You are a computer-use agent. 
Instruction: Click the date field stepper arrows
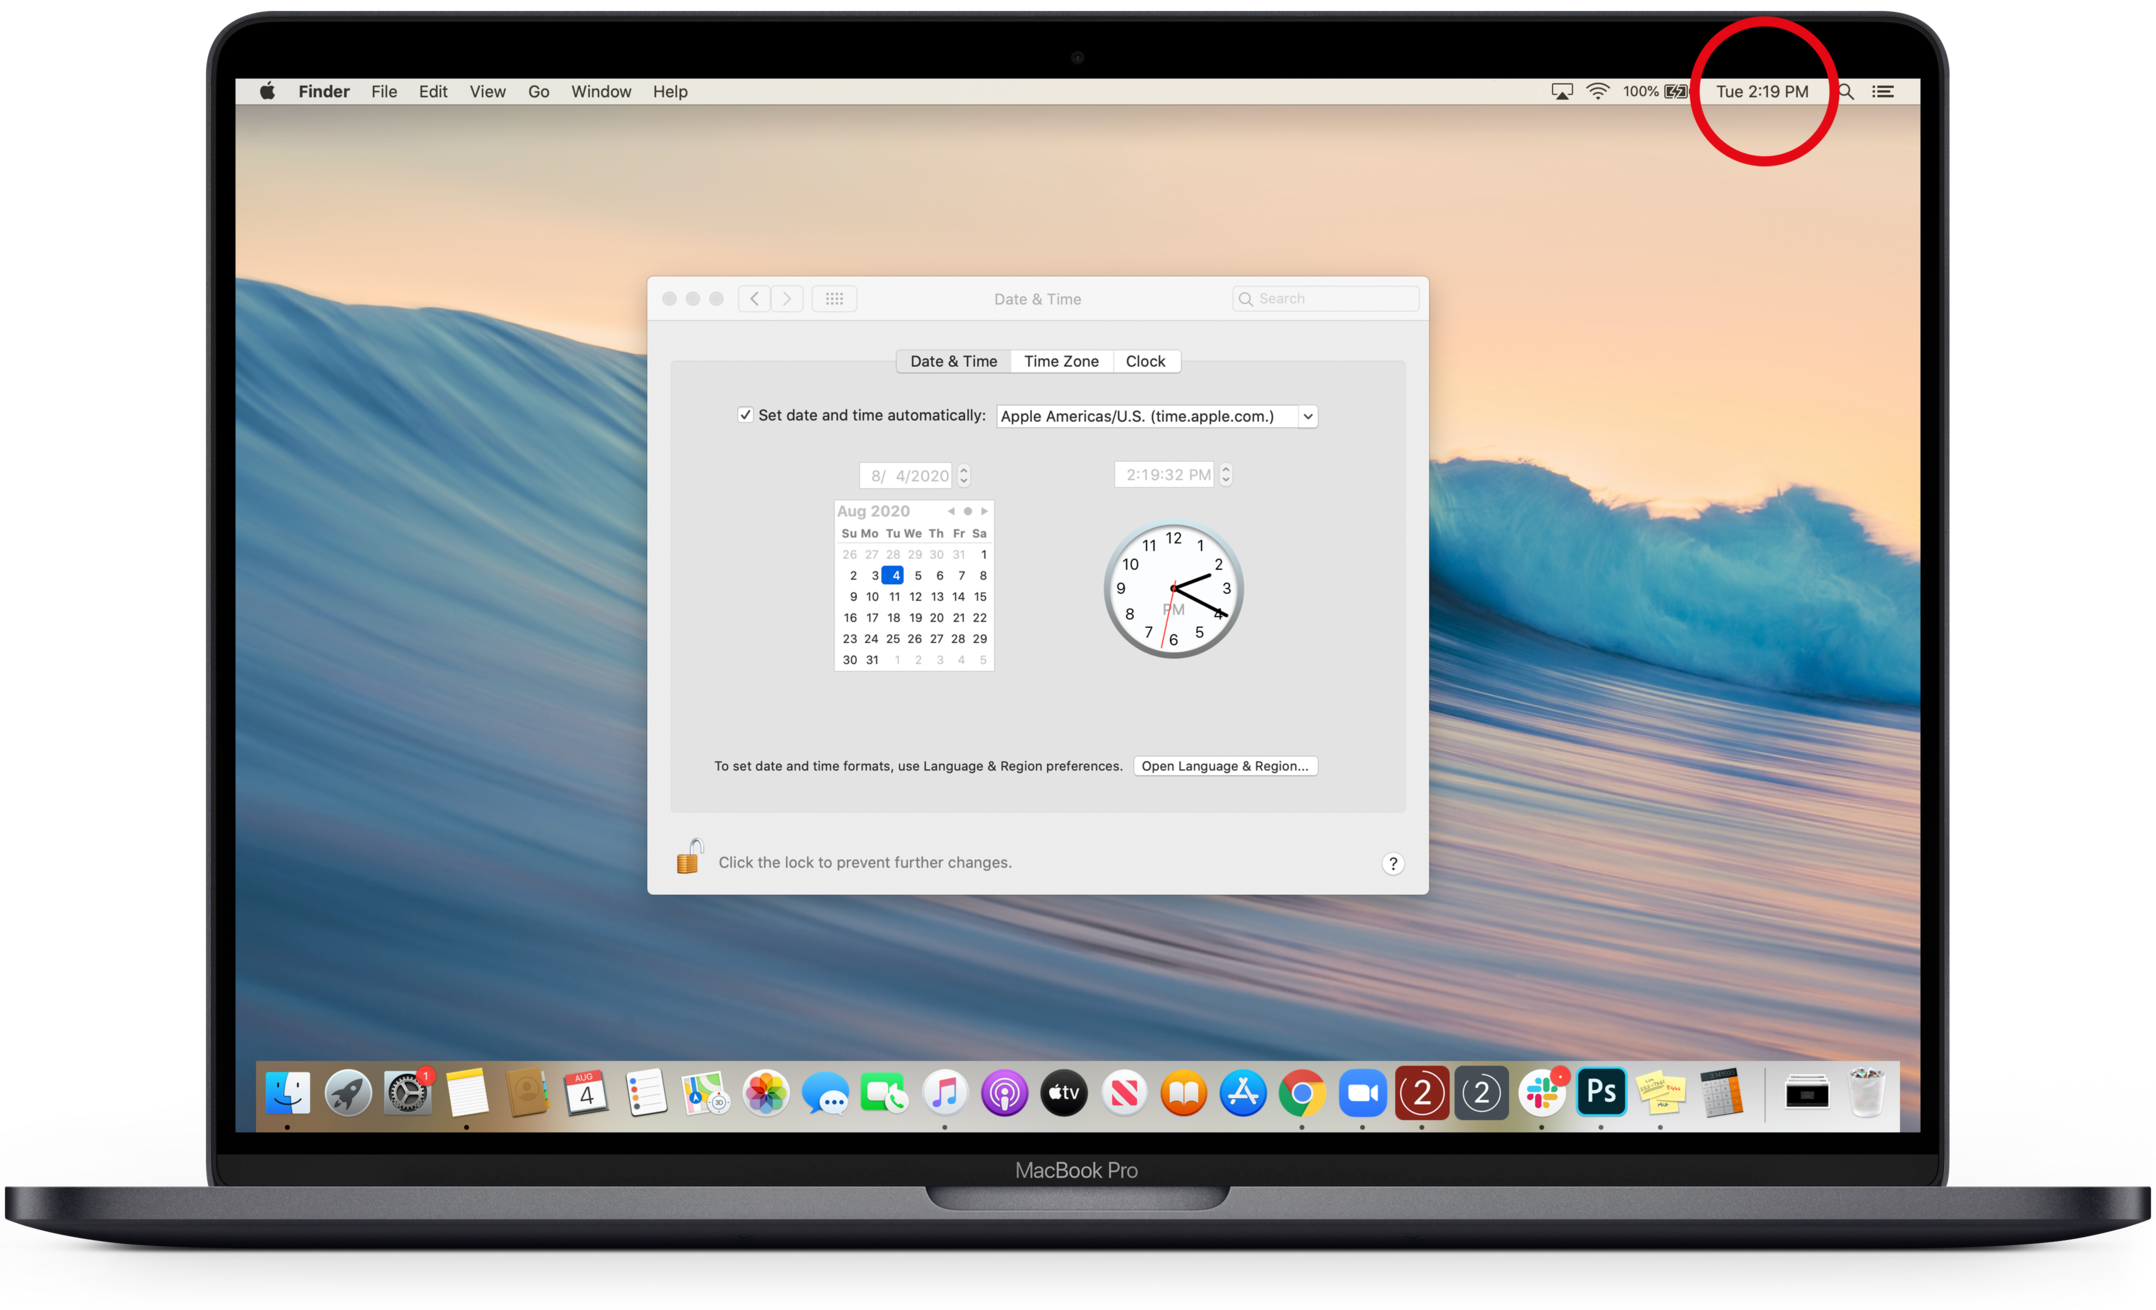(x=964, y=475)
